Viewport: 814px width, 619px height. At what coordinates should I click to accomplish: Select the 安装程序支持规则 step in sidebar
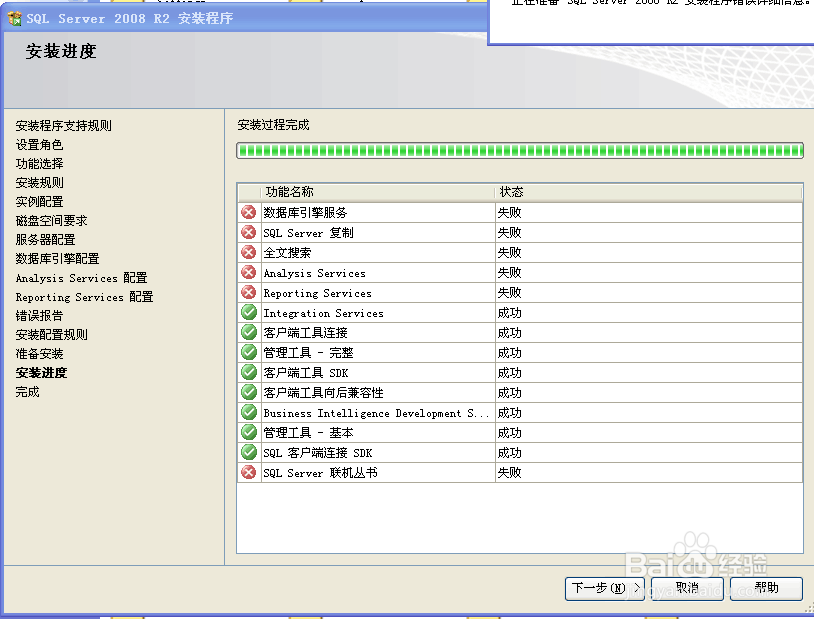click(63, 126)
